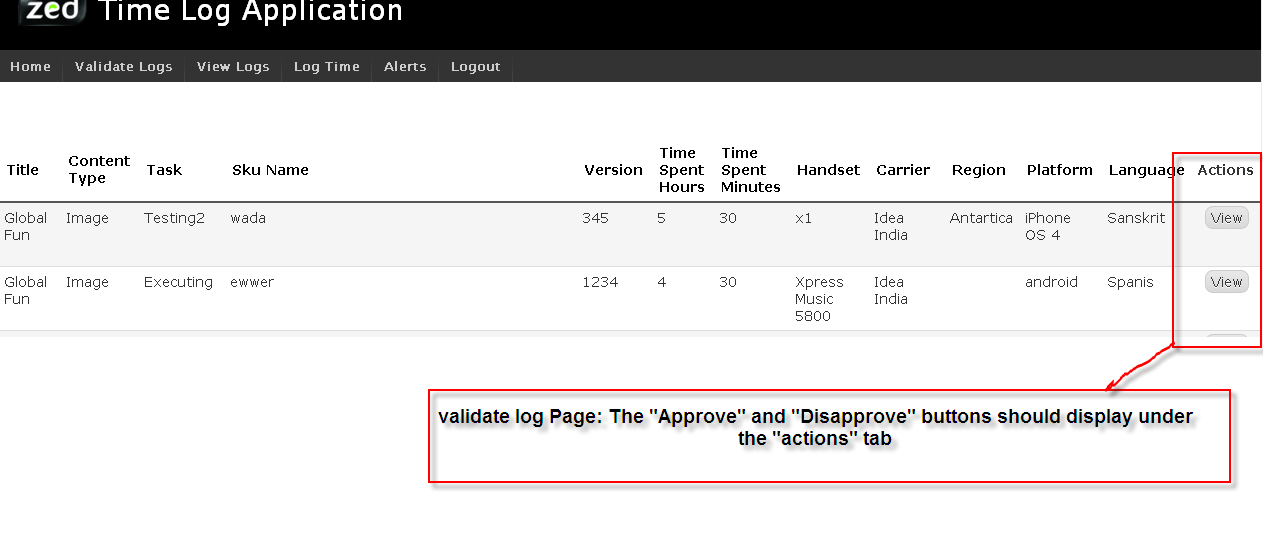Click the Idea India carrier in Testing2 row
The image size is (1263, 542).
[891, 226]
